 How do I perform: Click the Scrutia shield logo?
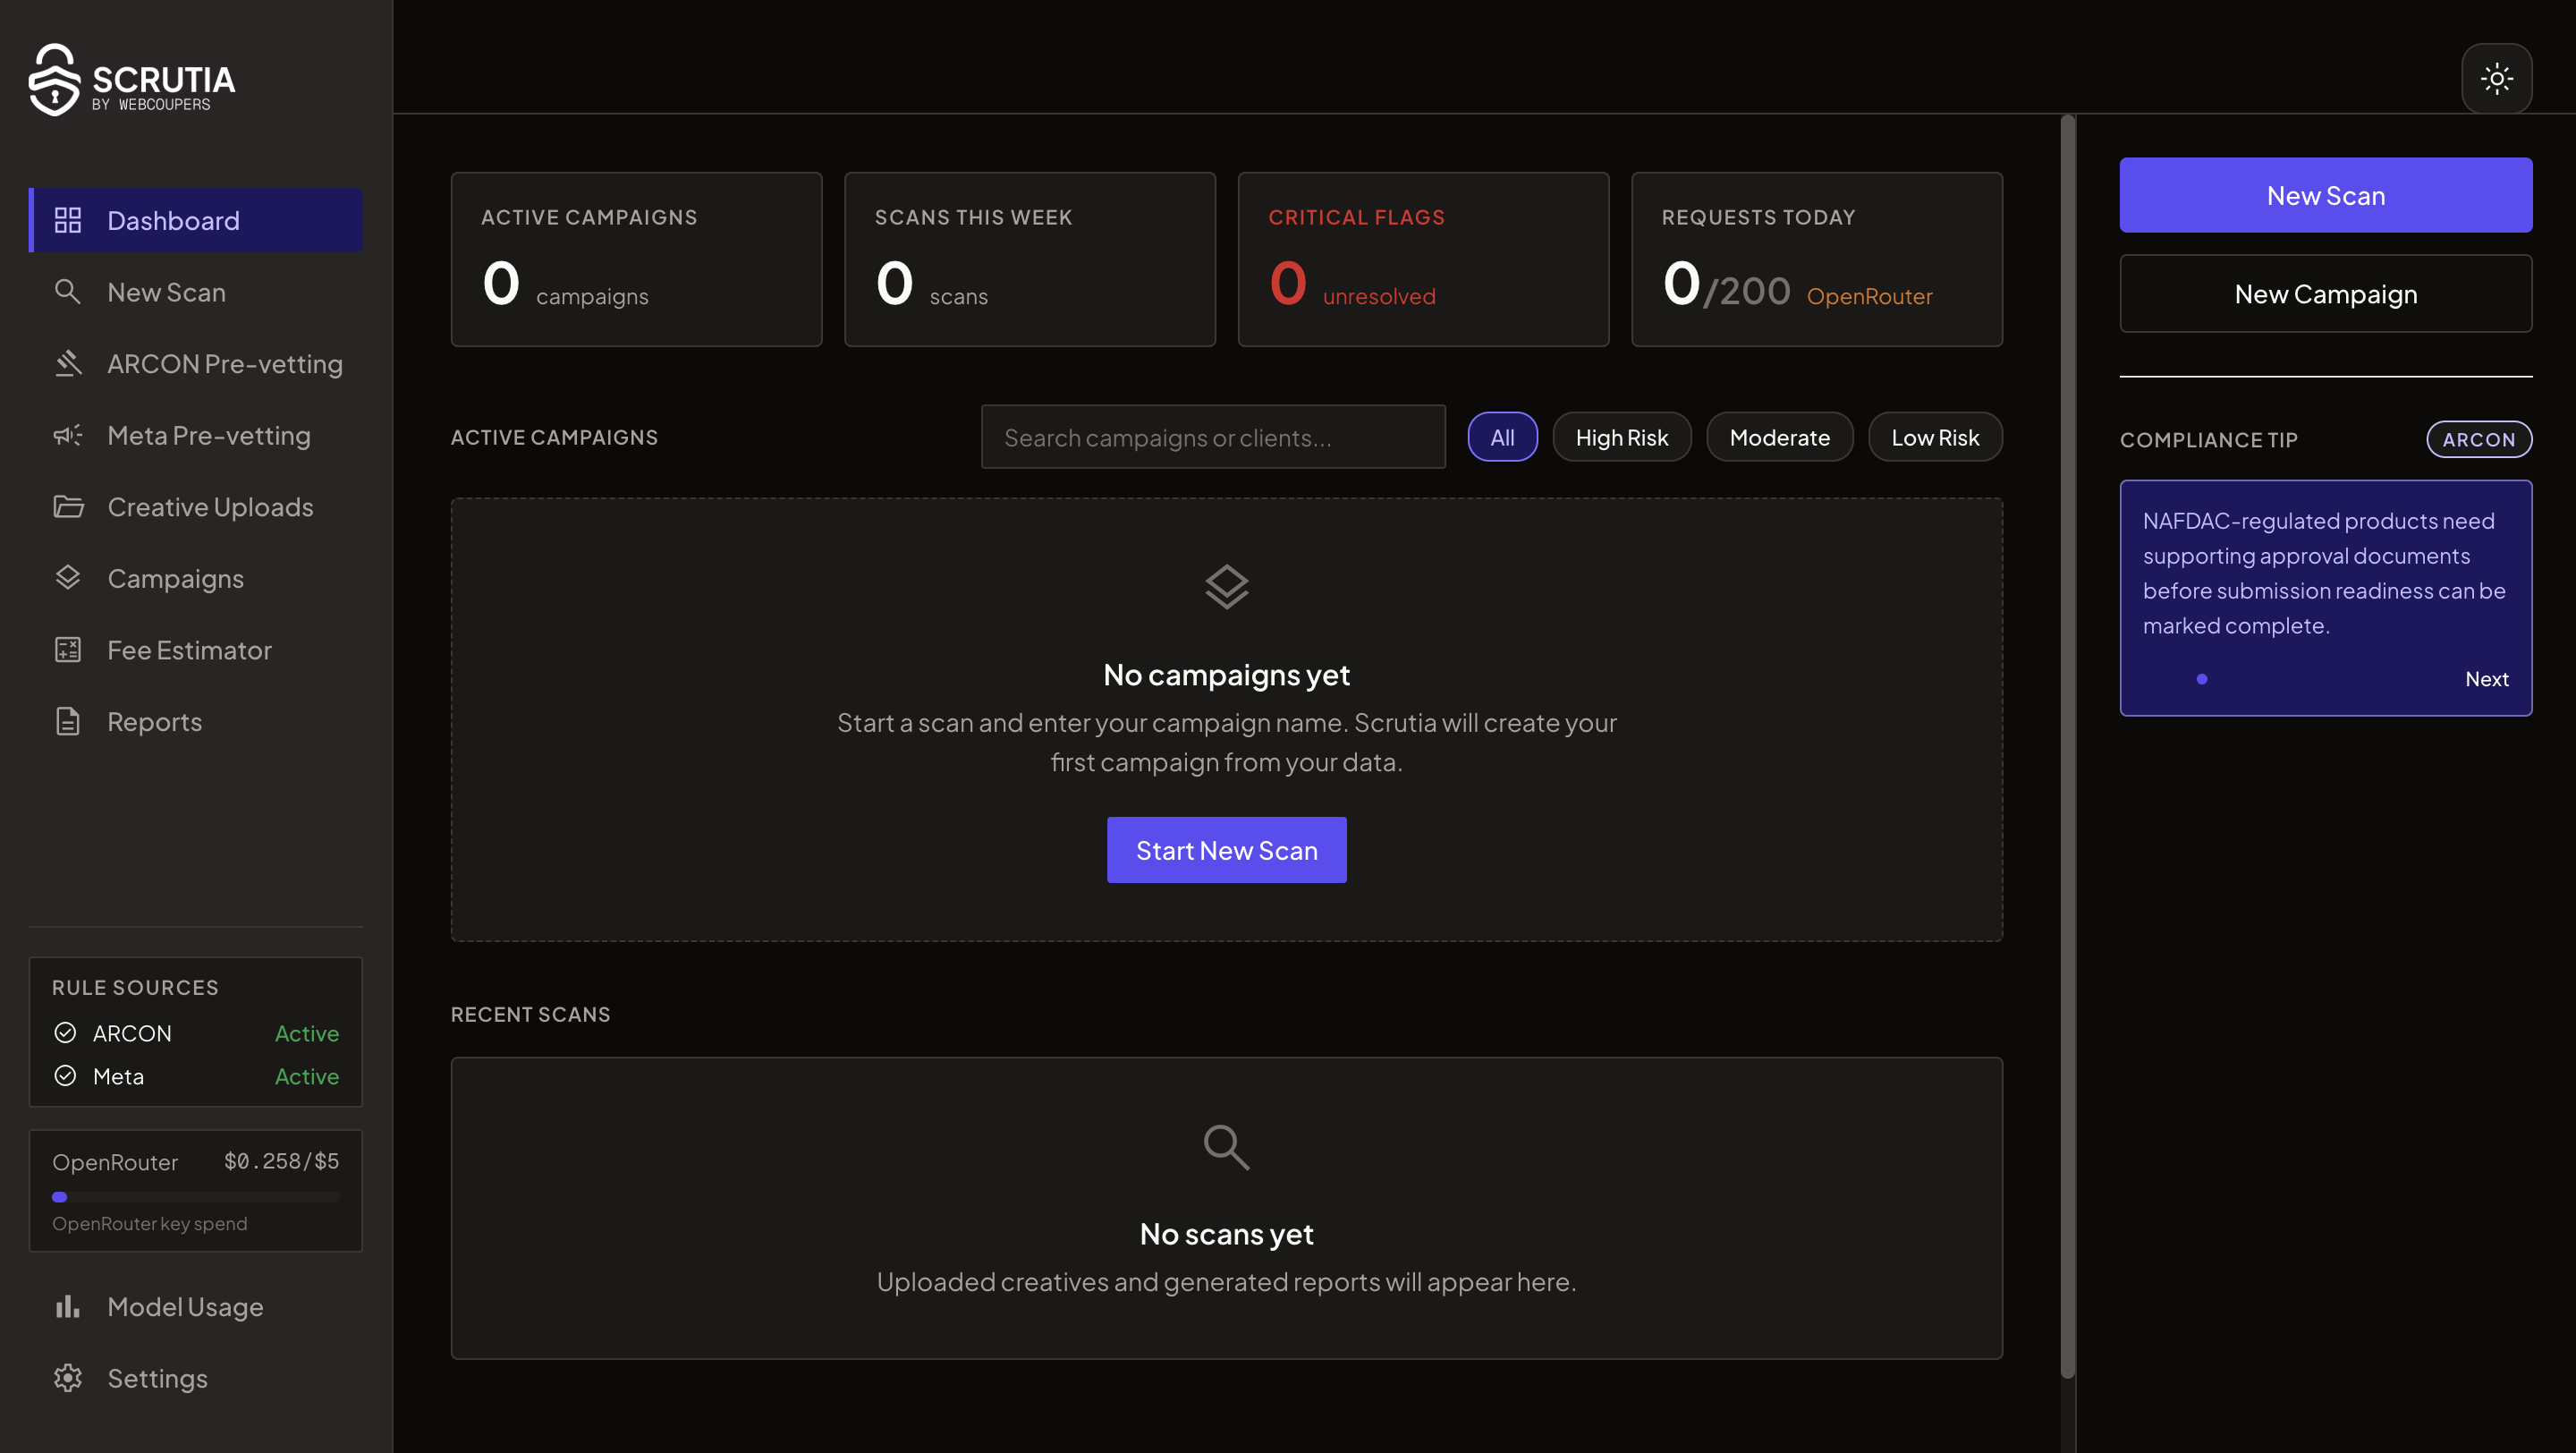pyautogui.click(x=54, y=80)
